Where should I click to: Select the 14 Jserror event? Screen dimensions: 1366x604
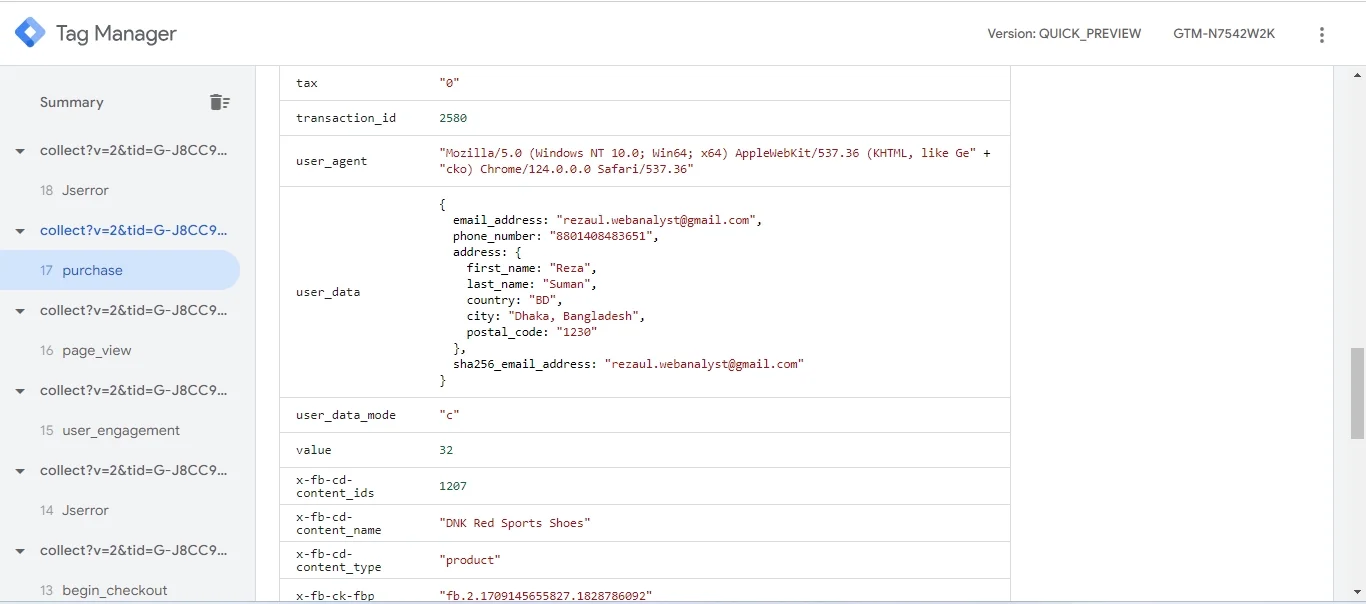[120, 510]
